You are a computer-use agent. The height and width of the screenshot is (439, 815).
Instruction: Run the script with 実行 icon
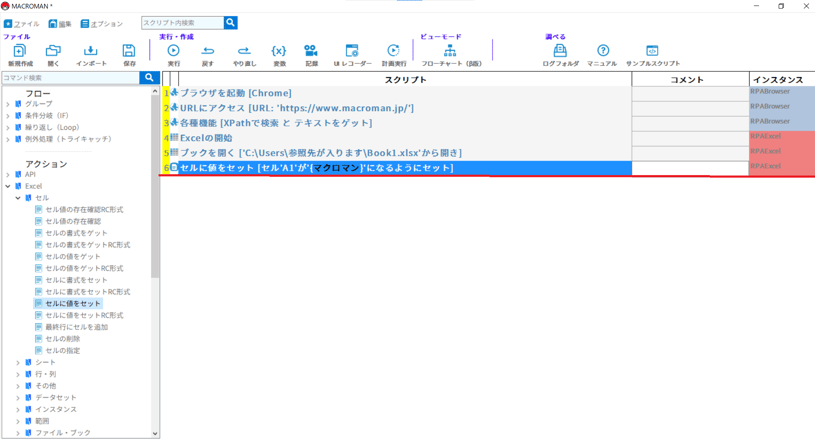174,50
